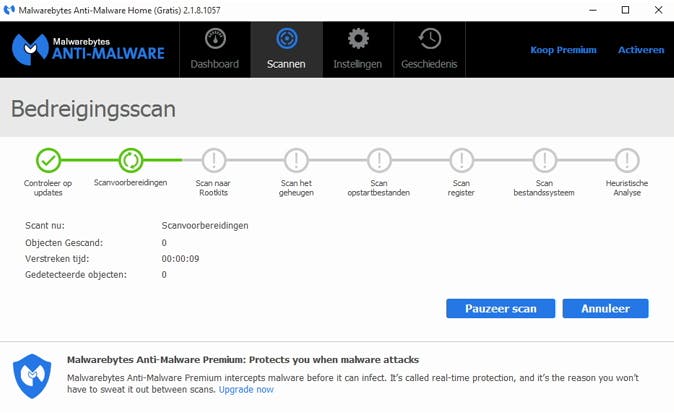The image size is (674, 414).
Task: Maximize the Malwarebytes window
Action: click(625, 10)
